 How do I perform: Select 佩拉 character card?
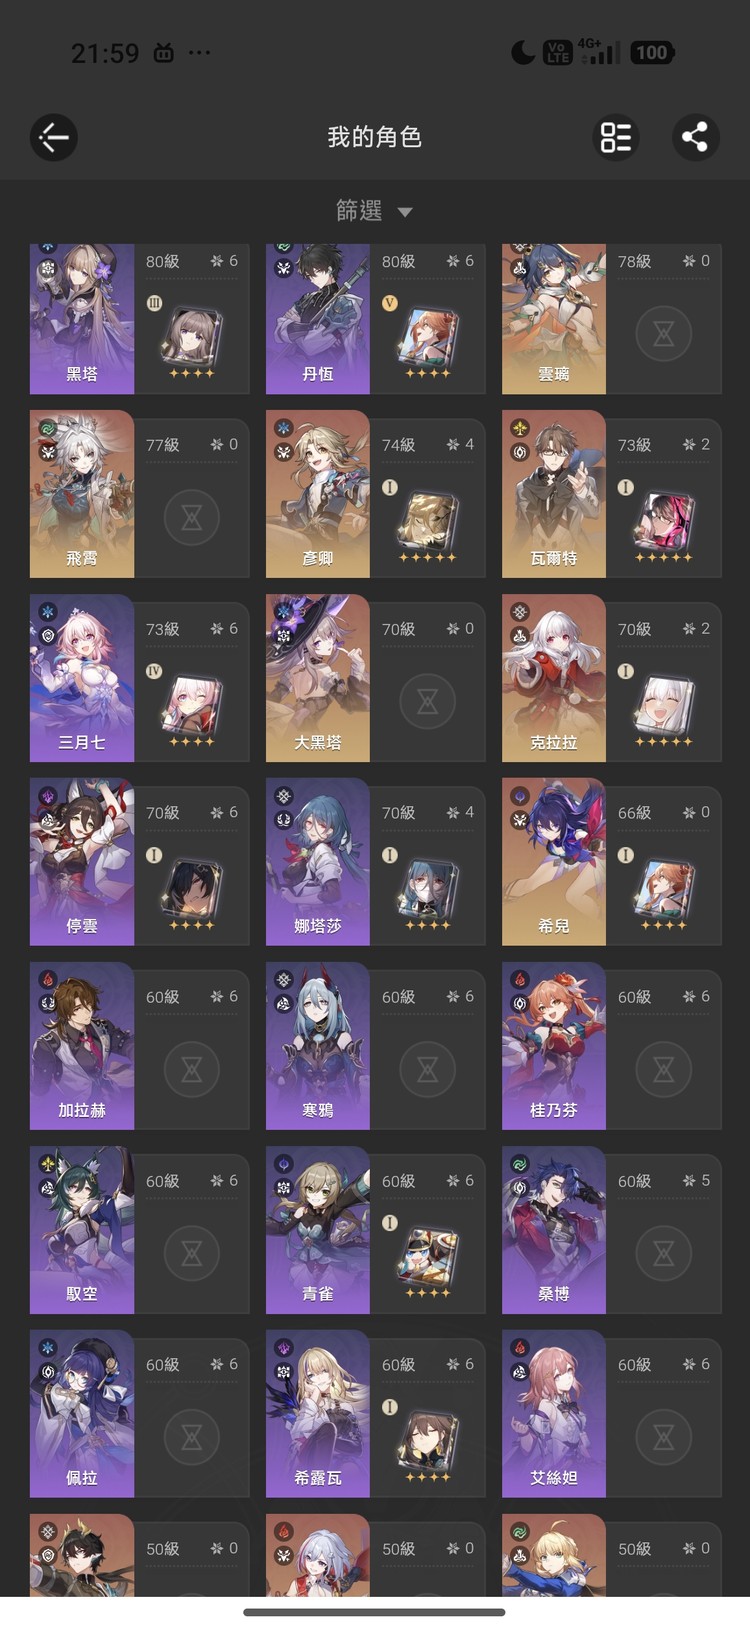(x=140, y=1413)
